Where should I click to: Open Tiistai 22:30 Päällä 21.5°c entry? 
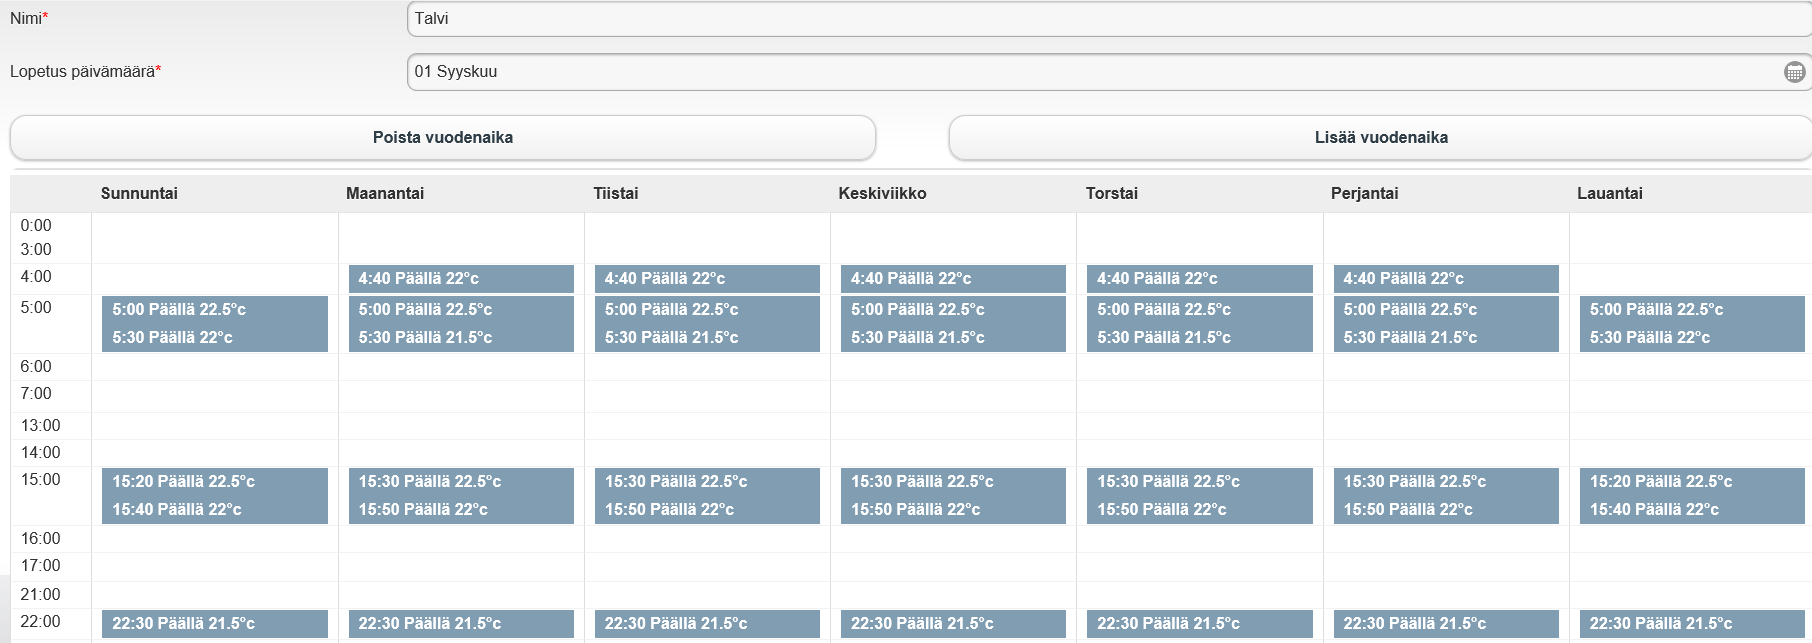[x=707, y=624]
